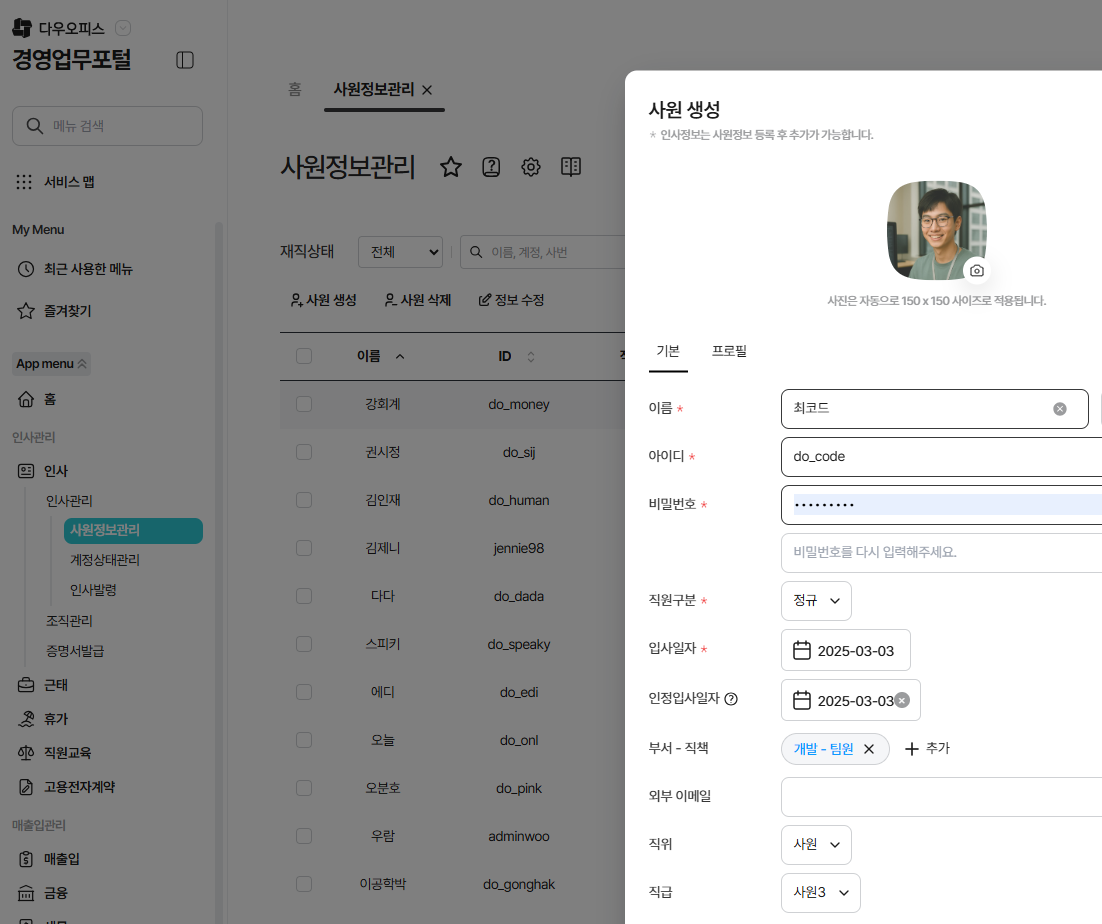Check the box for 강회계 row
1102x924 pixels.
pyautogui.click(x=304, y=404)
